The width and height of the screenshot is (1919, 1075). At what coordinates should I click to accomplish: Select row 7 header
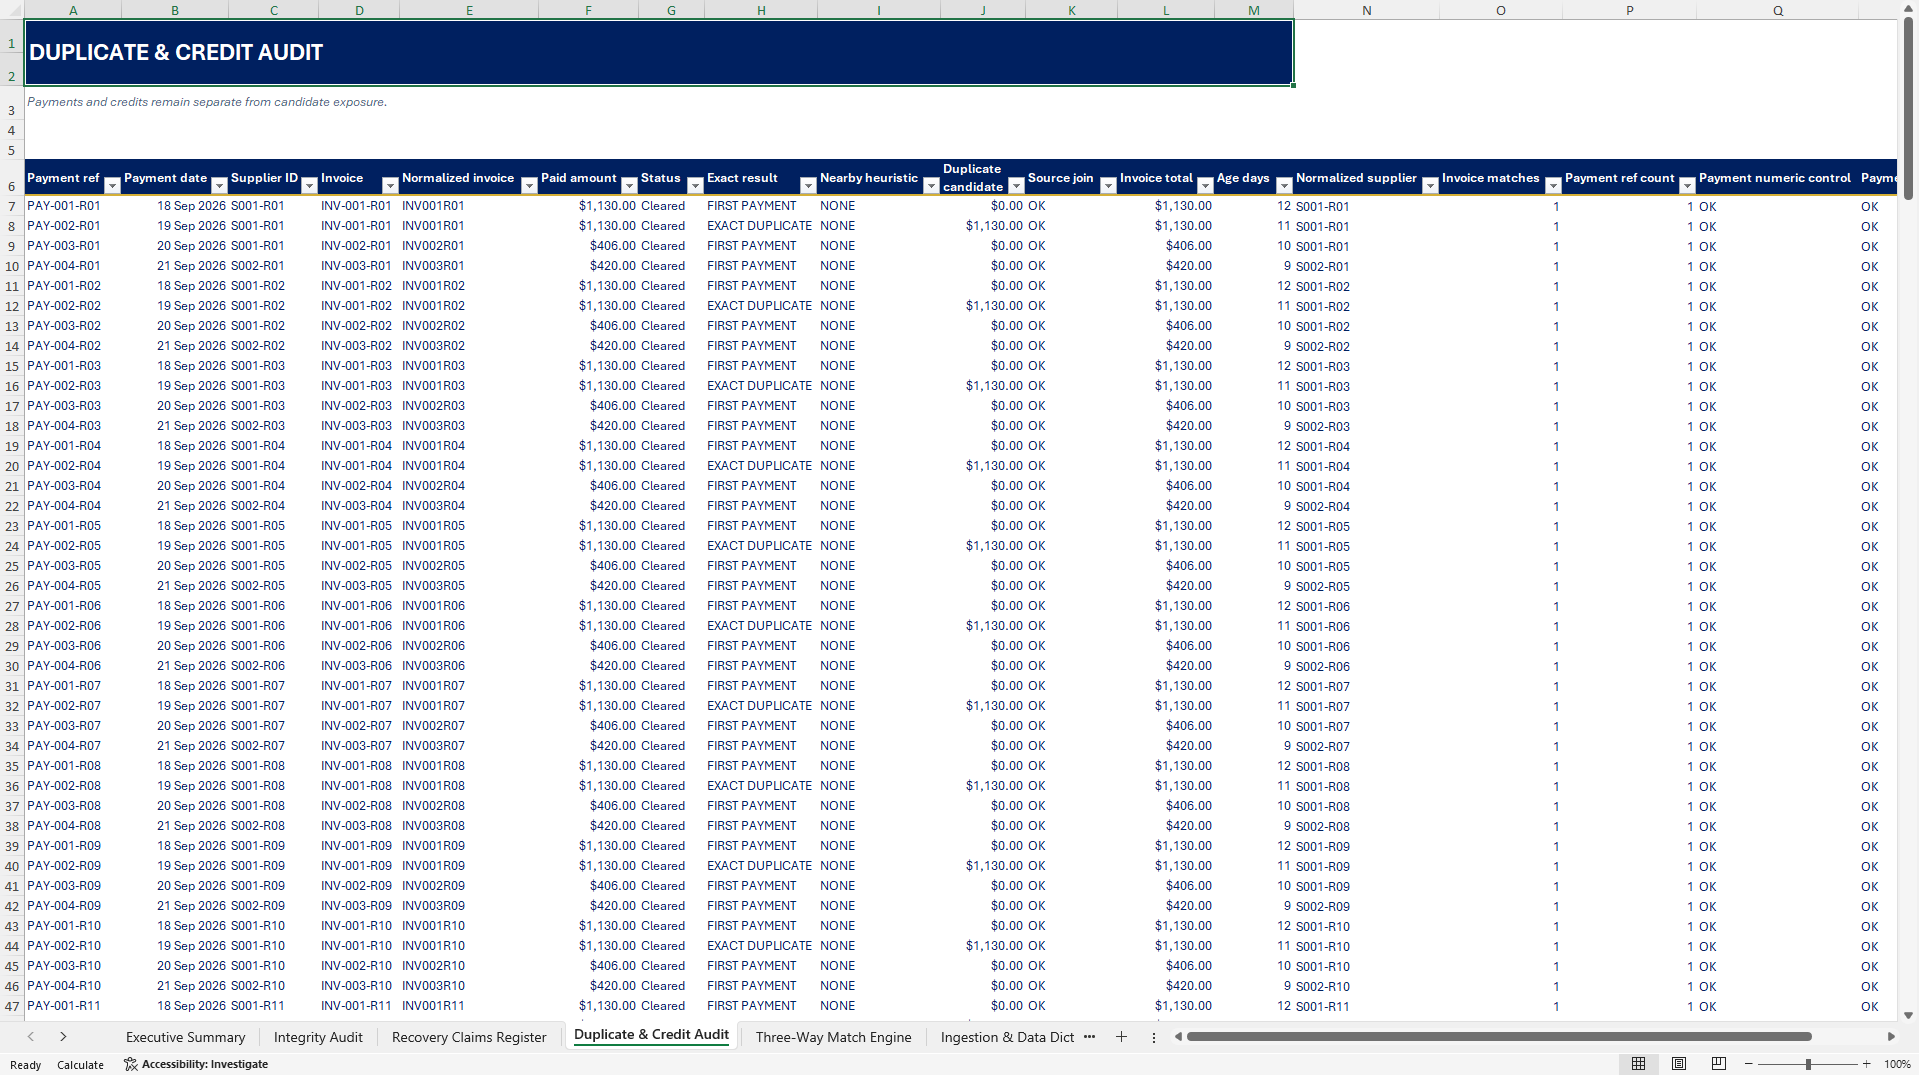pyautogui.click(x=12, y=206)
